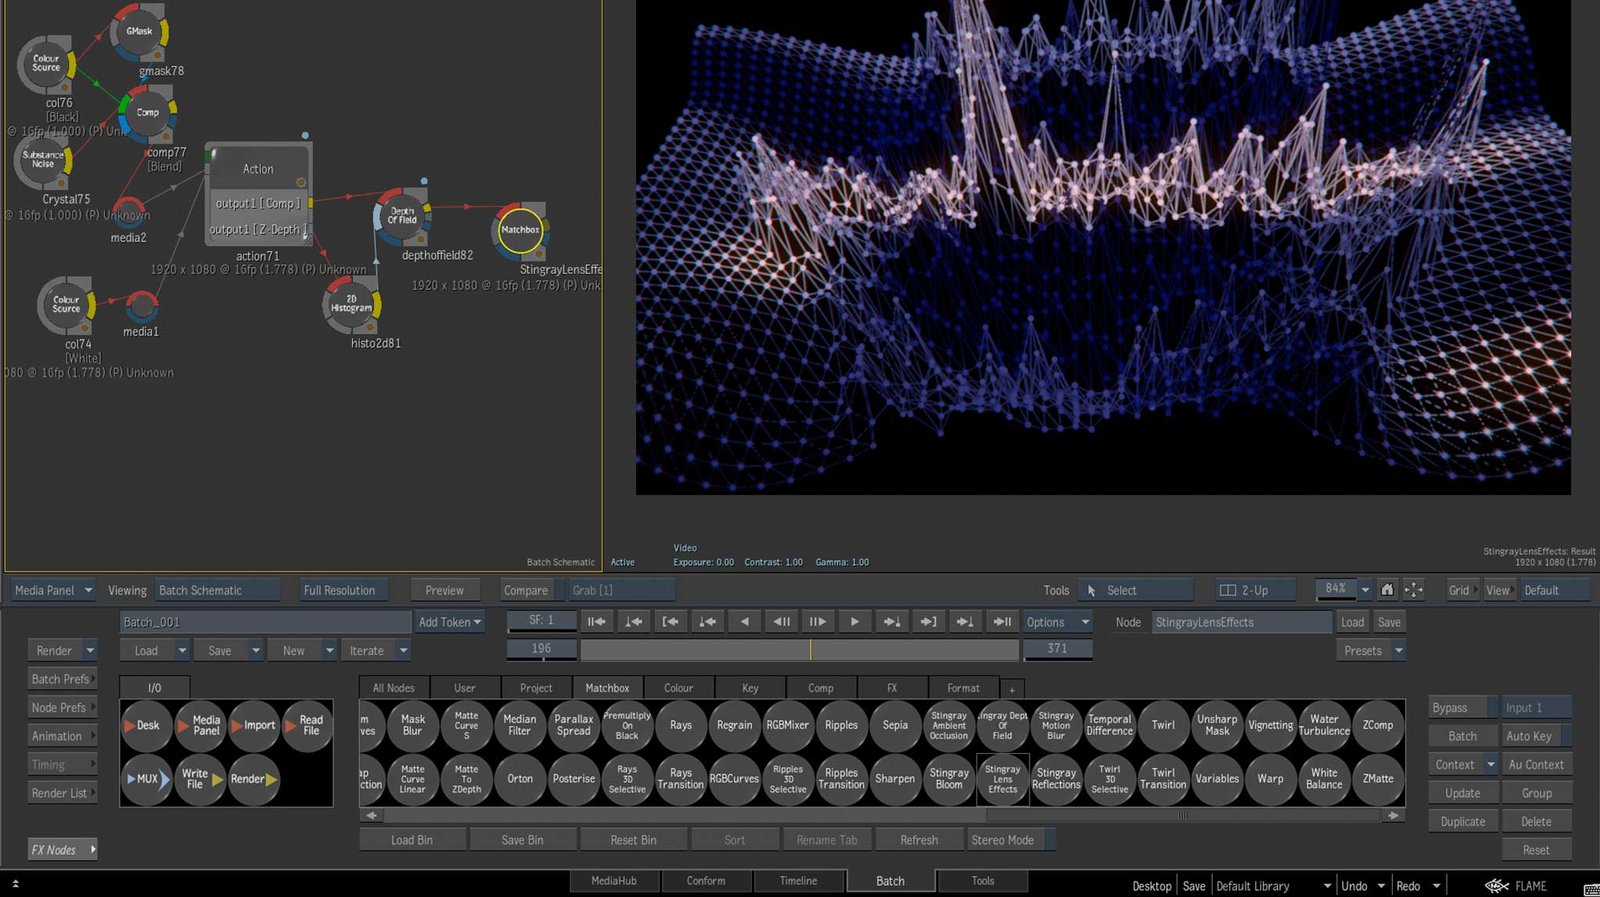Expand the Add Token dropdown

(x=450, y=622)
